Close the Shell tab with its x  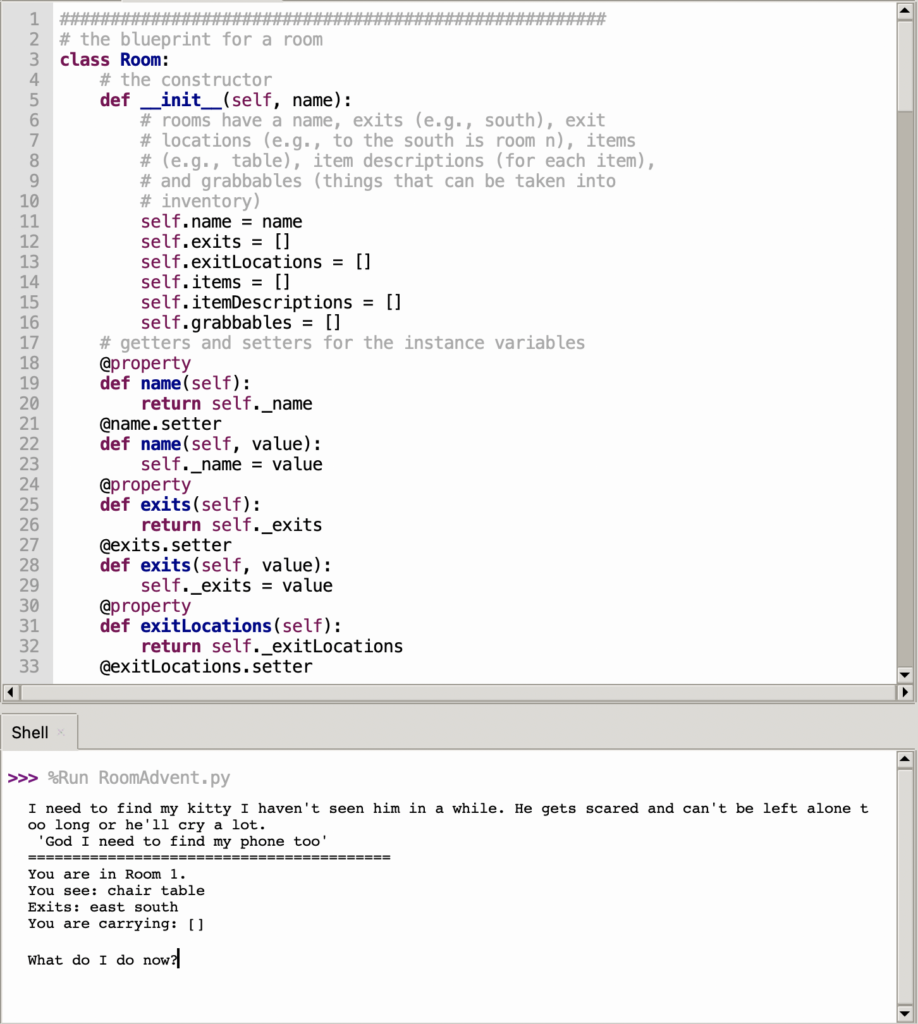pos(60,733)
